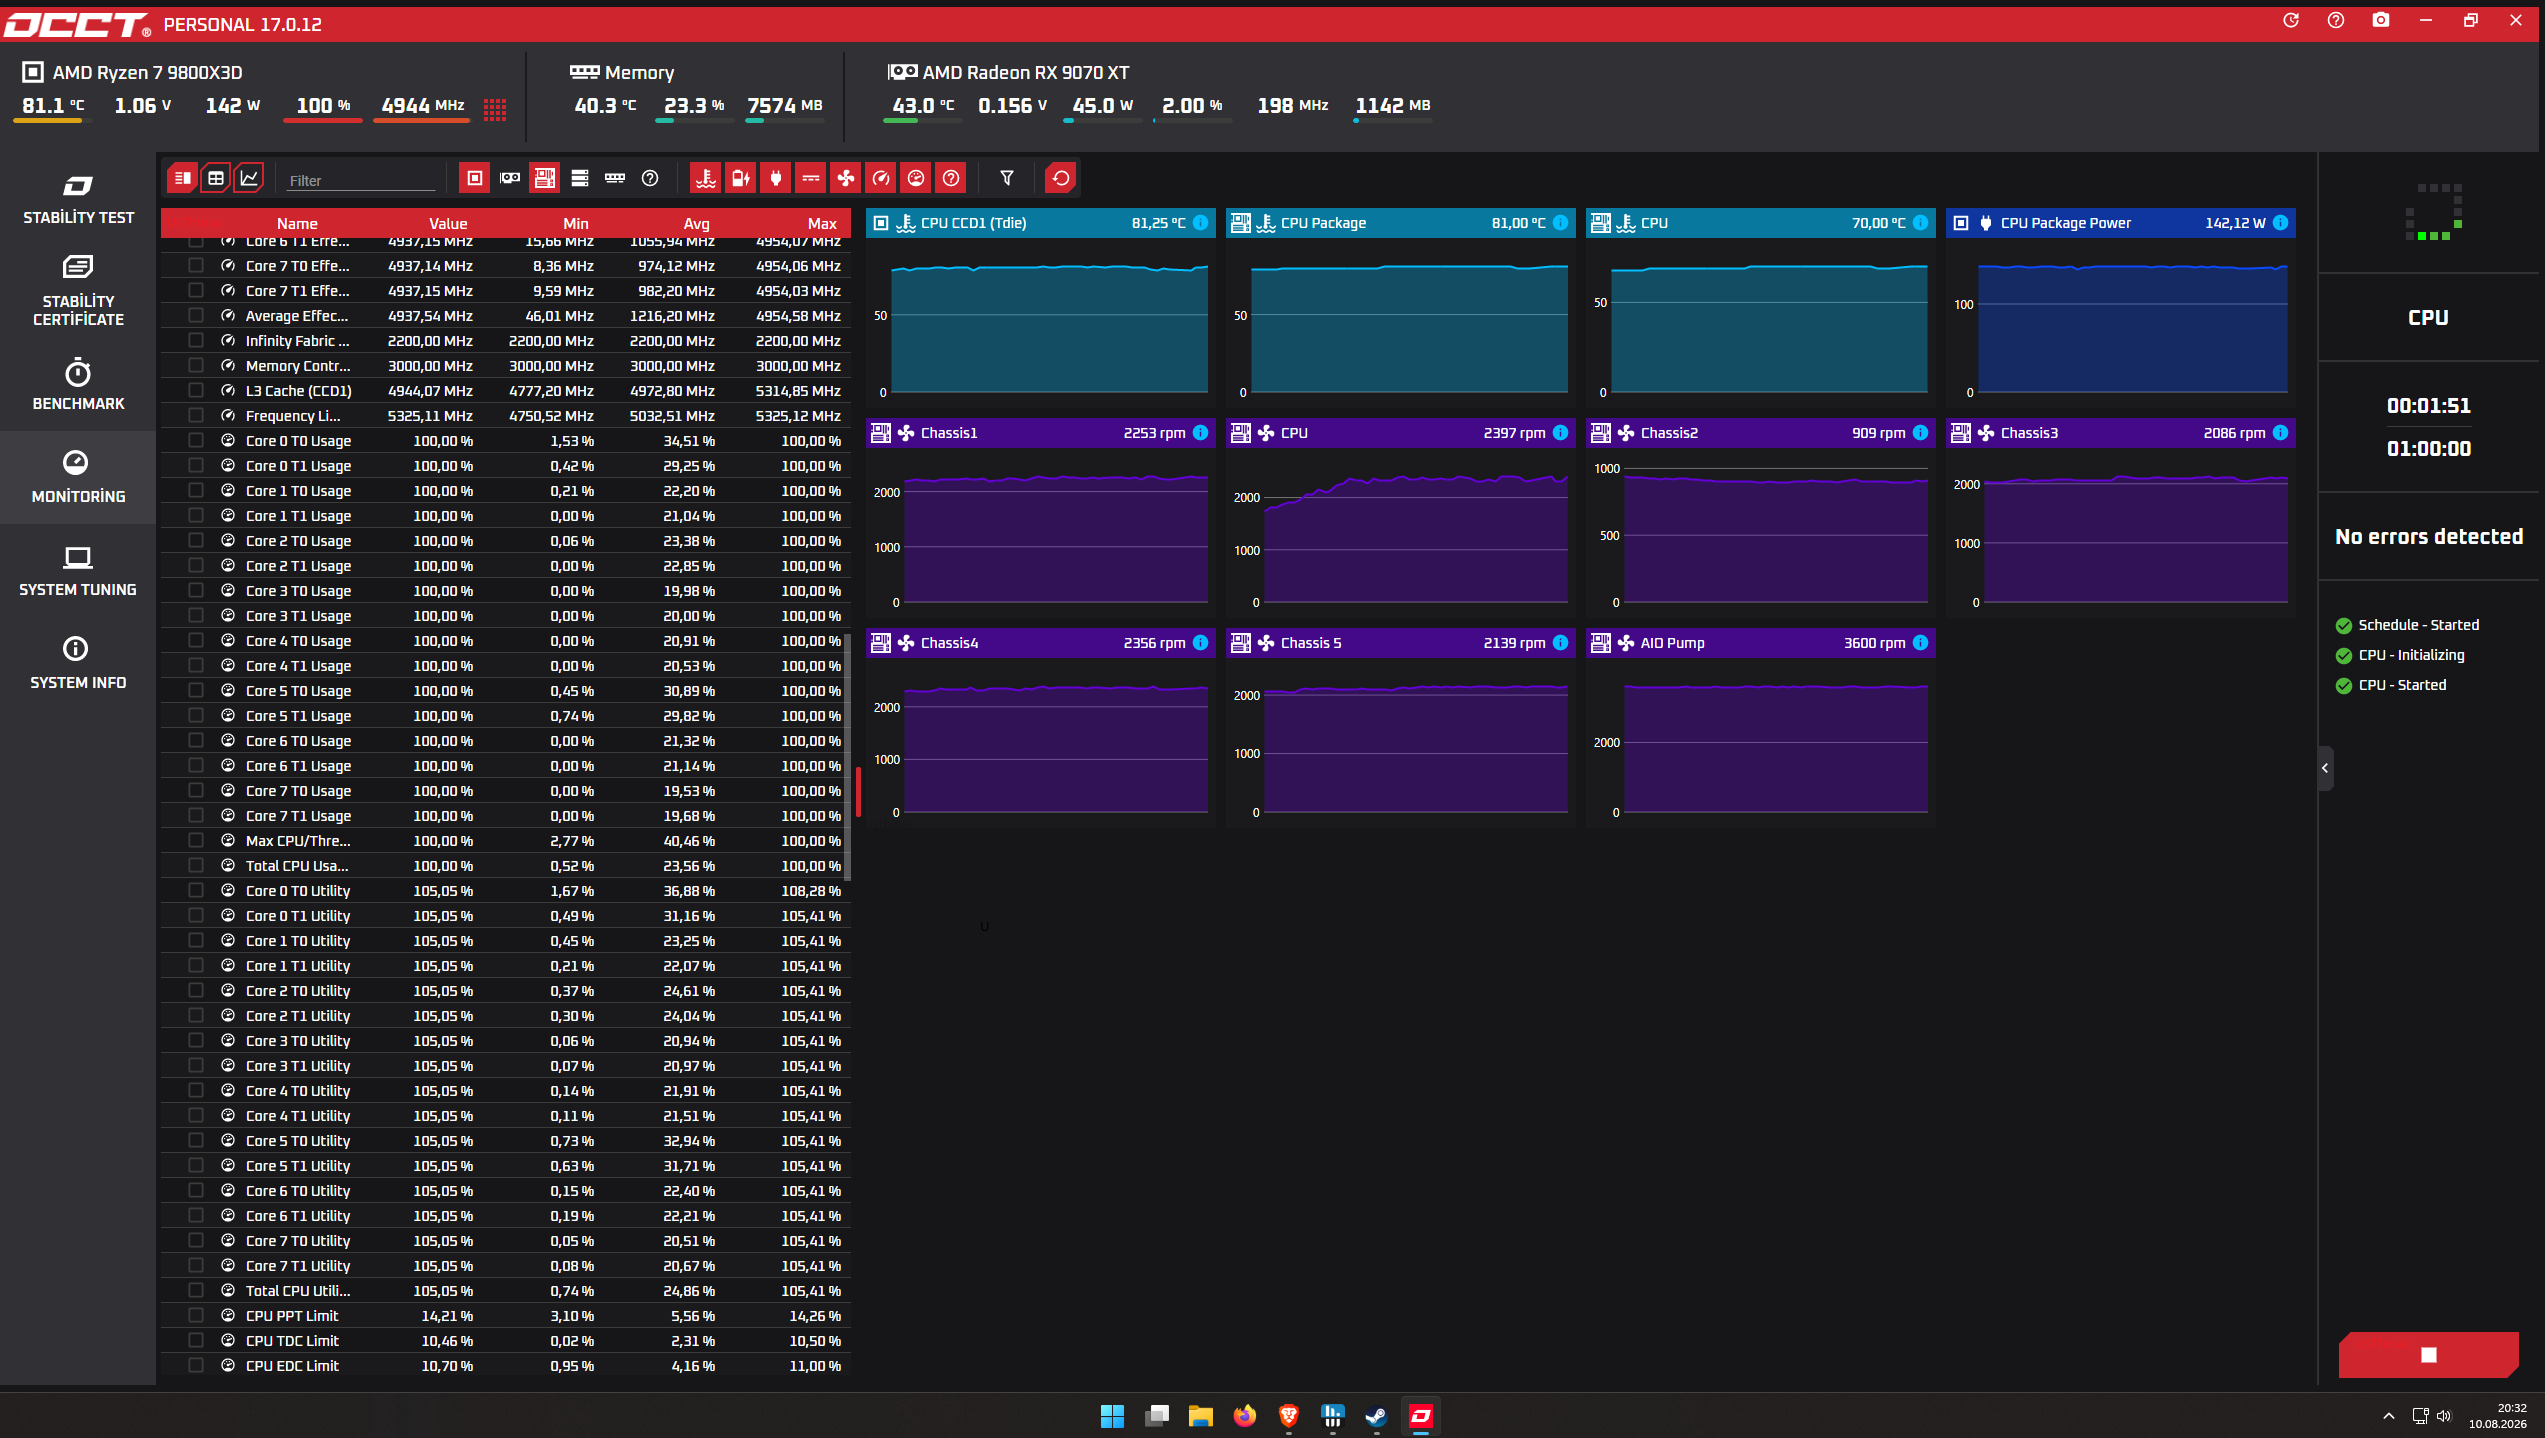2545x1438 pixels.
Task: Open Steam from the taskbar
Action: 1377,1416
